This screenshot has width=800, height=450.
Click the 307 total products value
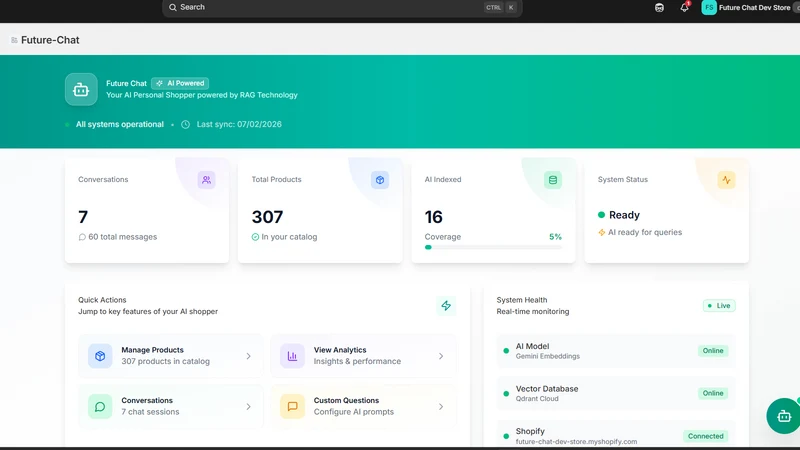[x=267, y=217]
